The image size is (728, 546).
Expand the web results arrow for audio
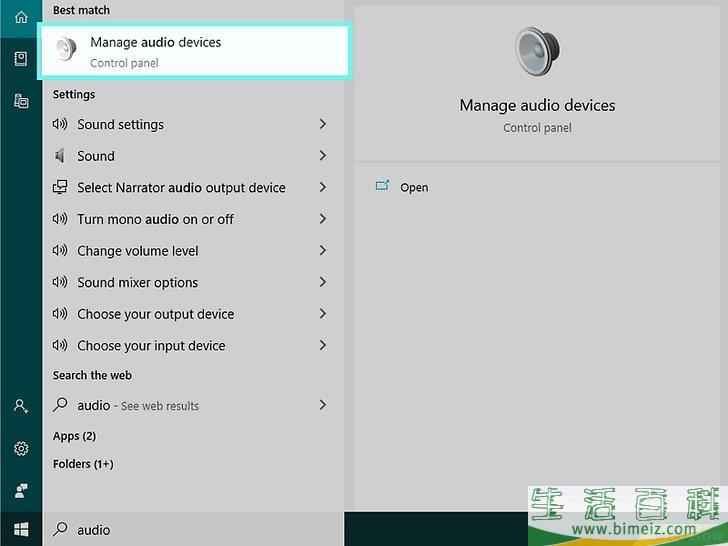click(x=322, y=405)
